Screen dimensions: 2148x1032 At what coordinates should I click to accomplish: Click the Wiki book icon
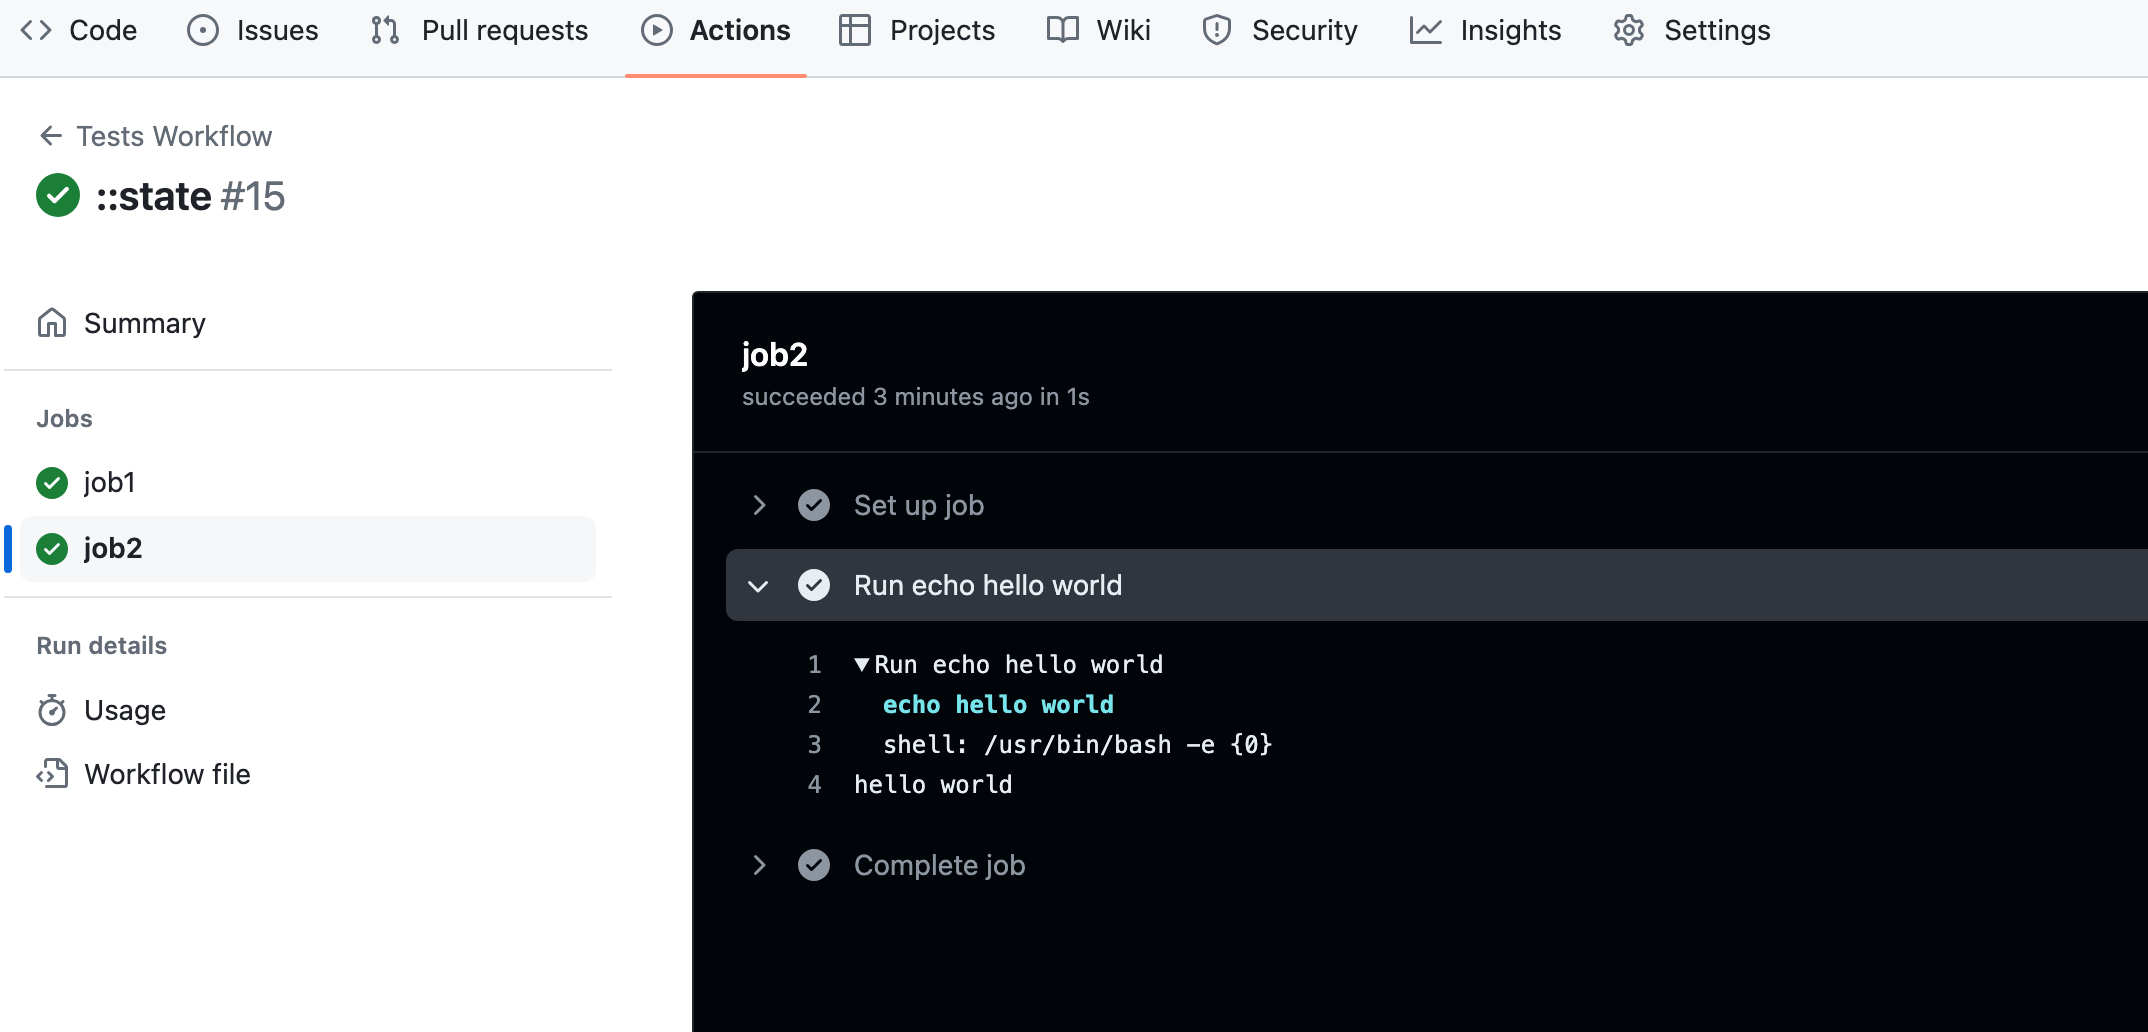[x=1063, y=30]
